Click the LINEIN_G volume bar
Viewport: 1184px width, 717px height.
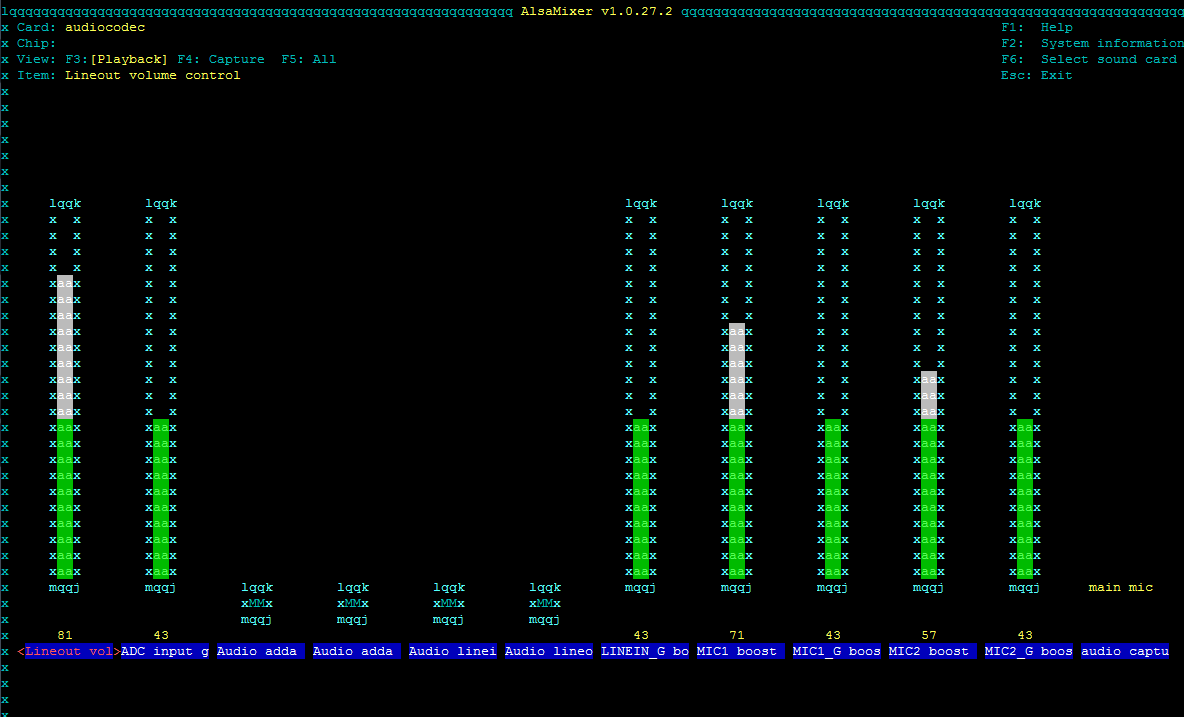pyautogui.click(x=641, y=395)
